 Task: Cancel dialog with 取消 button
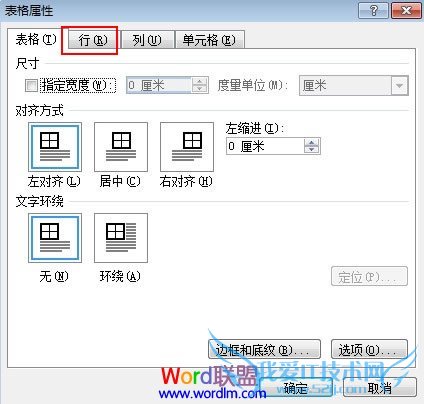click(x=380, y=388)
